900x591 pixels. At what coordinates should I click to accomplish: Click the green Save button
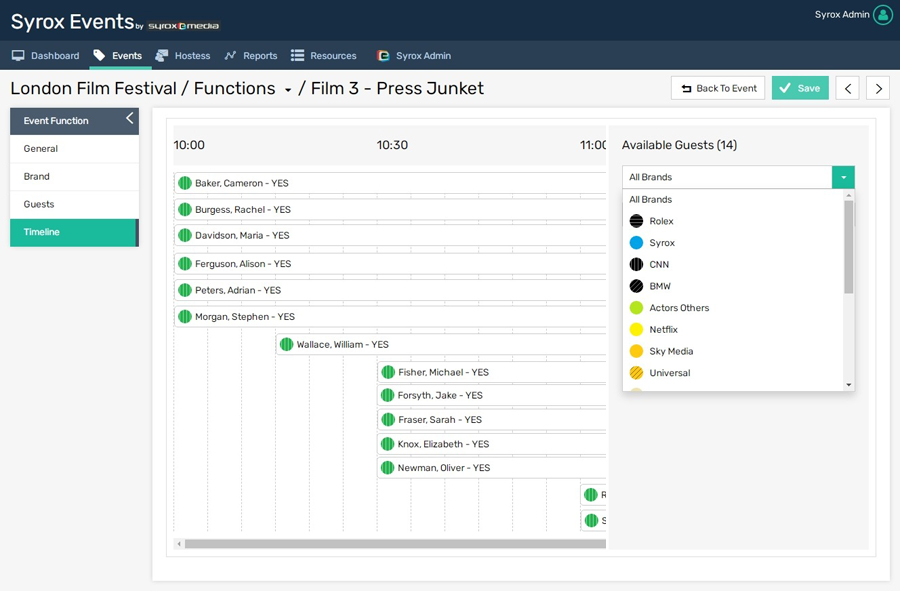coord(800,88)
